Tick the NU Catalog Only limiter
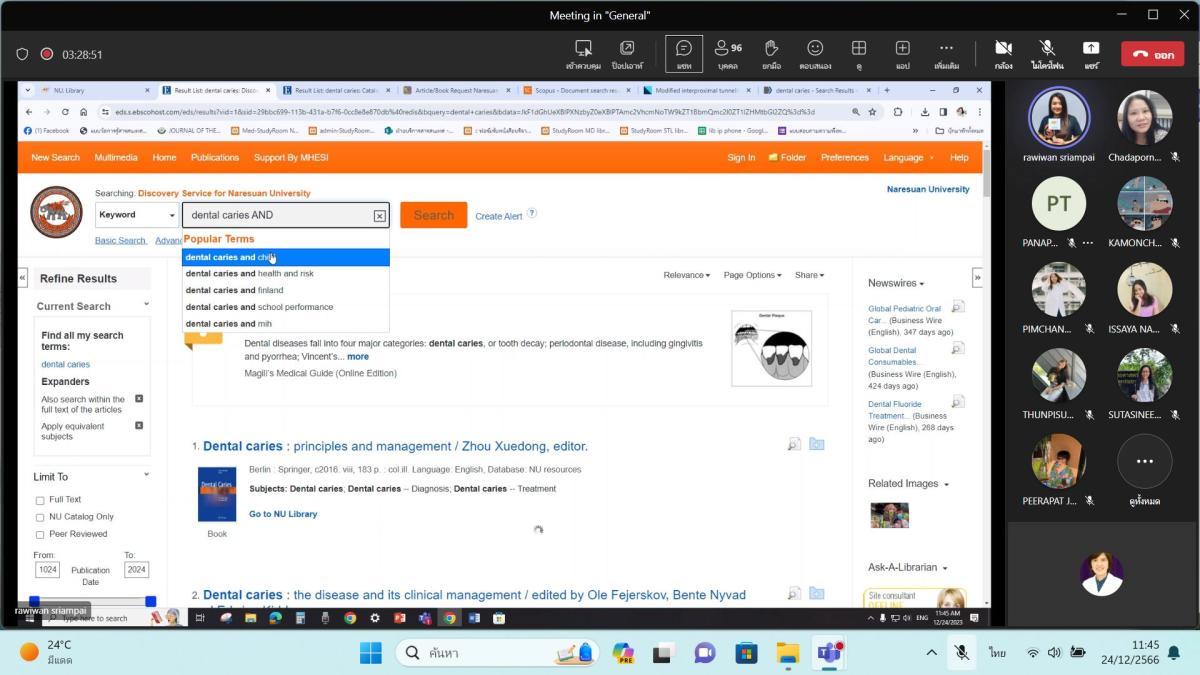 pyautogui.click(x=40, y=517)
